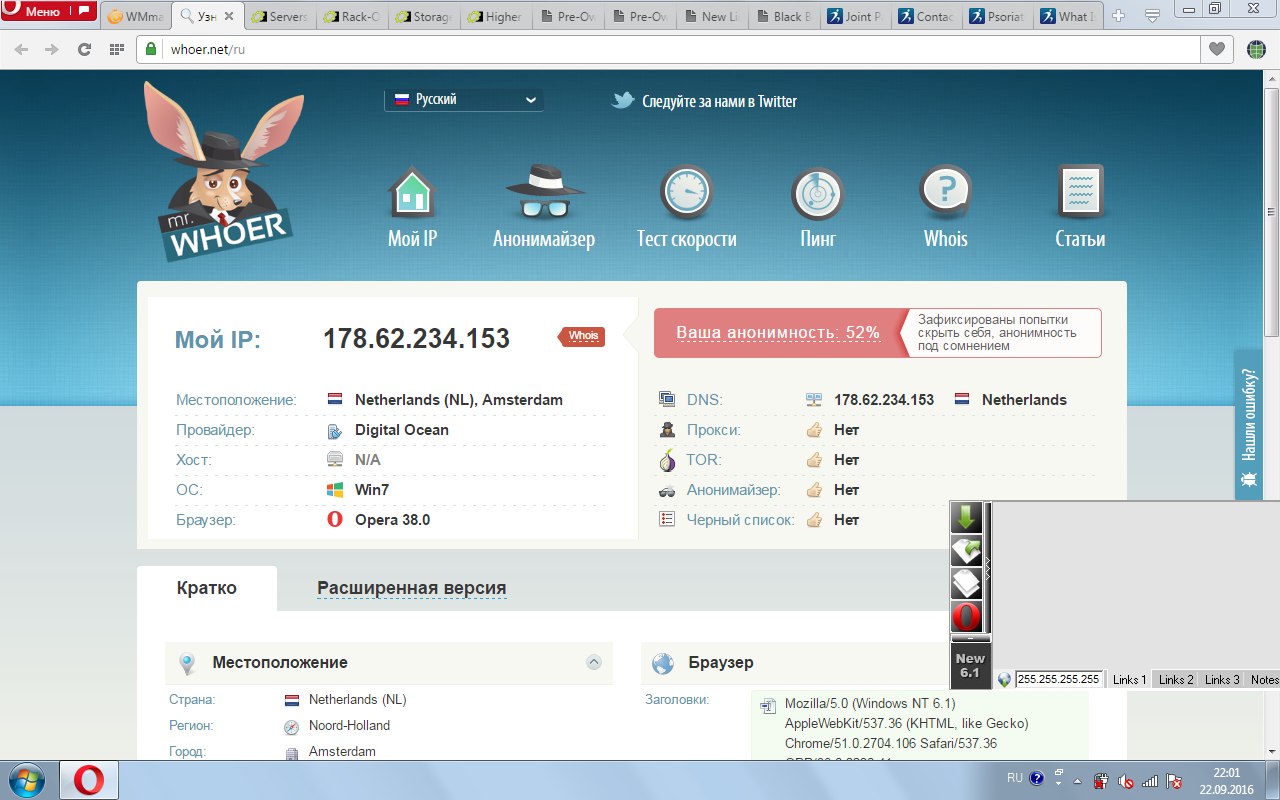1280x800 pixels.
Task: Switch to the Storage tab
Action: (x=424, y=17)
